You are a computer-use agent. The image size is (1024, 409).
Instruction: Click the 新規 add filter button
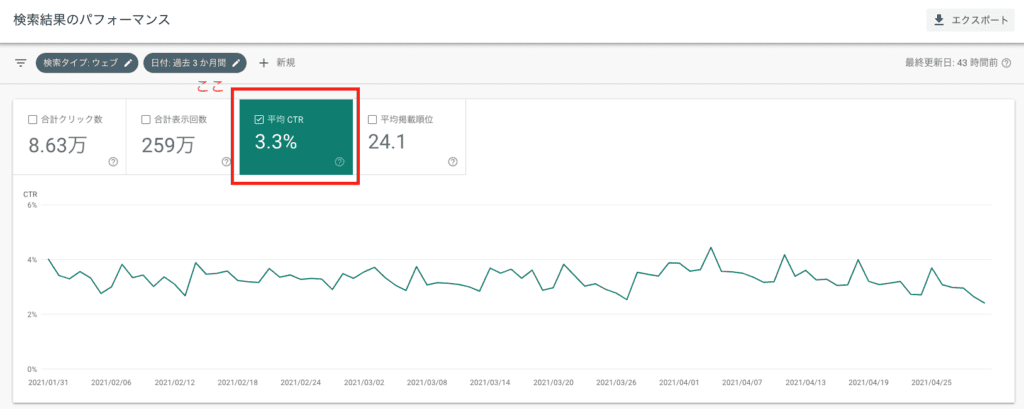tap(278, 63)
